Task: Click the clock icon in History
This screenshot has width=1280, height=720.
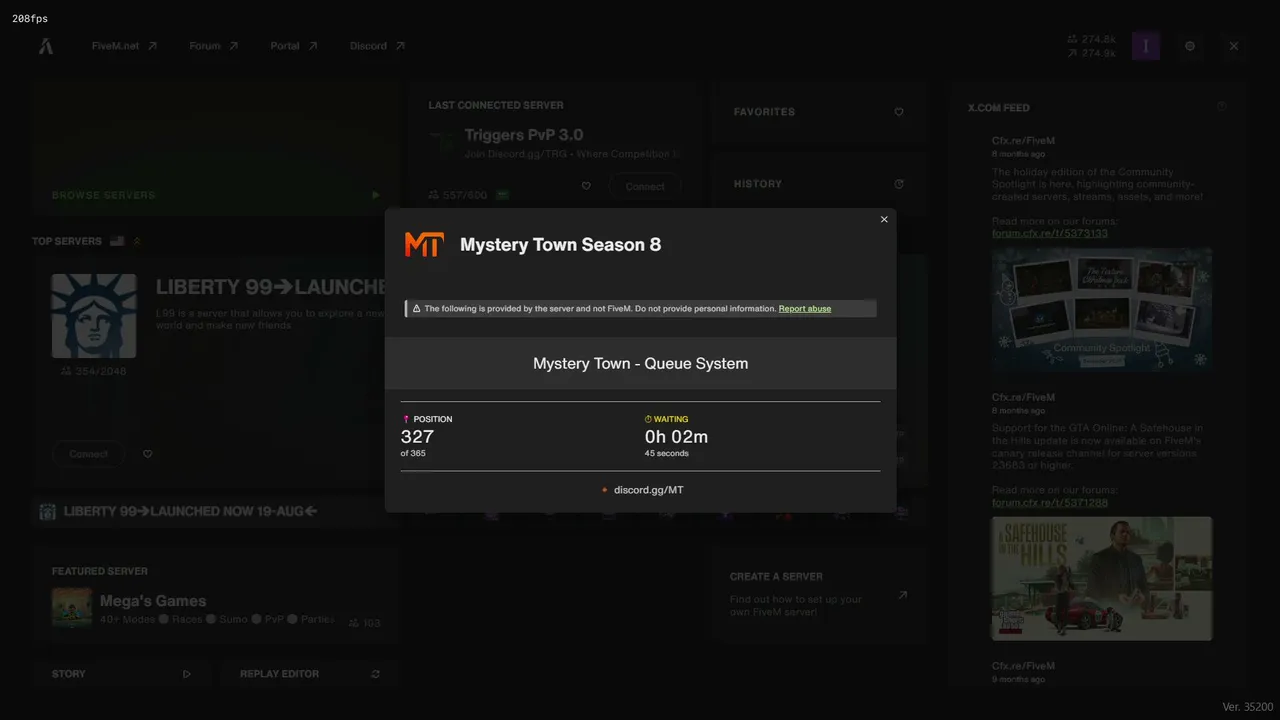Action: pyautogui.click(x=899, y=184)
